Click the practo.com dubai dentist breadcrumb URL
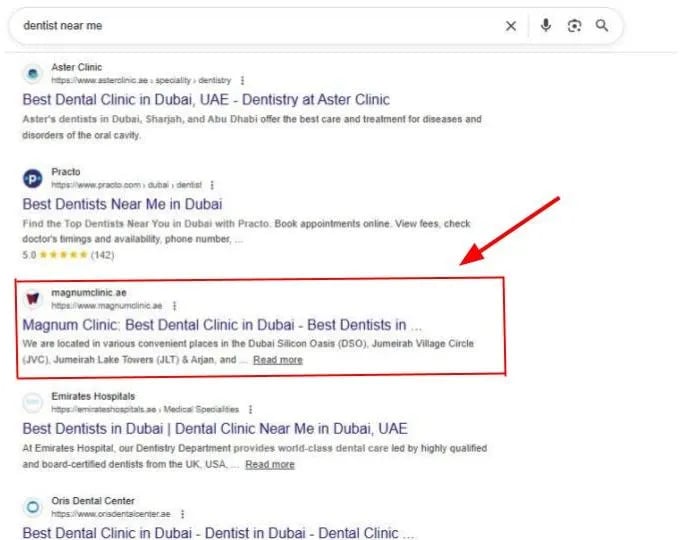Image resolution: width=682 pixels, height=540 pixels. coord(127,185)
